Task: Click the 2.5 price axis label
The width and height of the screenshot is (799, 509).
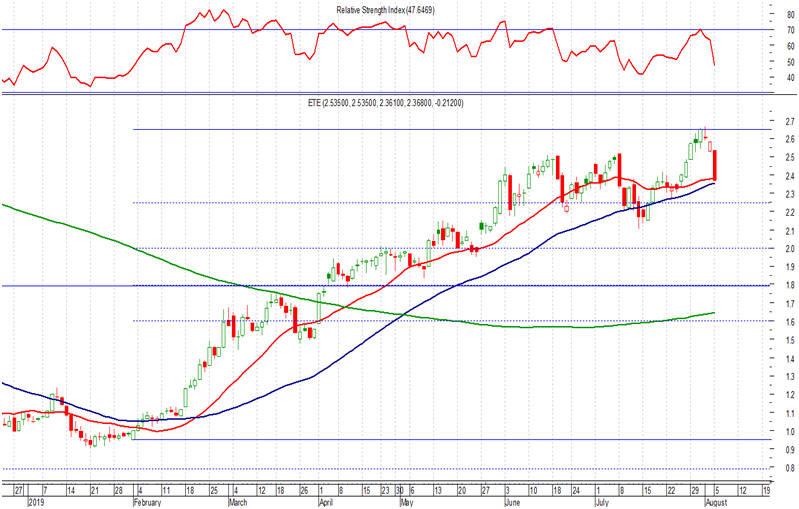Action: coord(790,157)
